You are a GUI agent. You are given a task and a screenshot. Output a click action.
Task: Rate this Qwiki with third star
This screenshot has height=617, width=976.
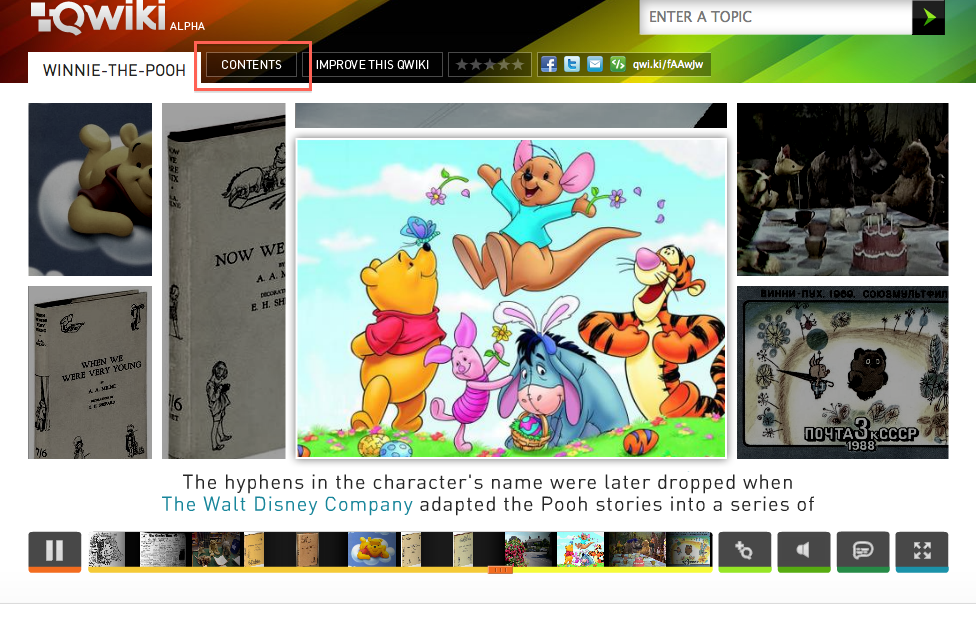coord(490,64)
